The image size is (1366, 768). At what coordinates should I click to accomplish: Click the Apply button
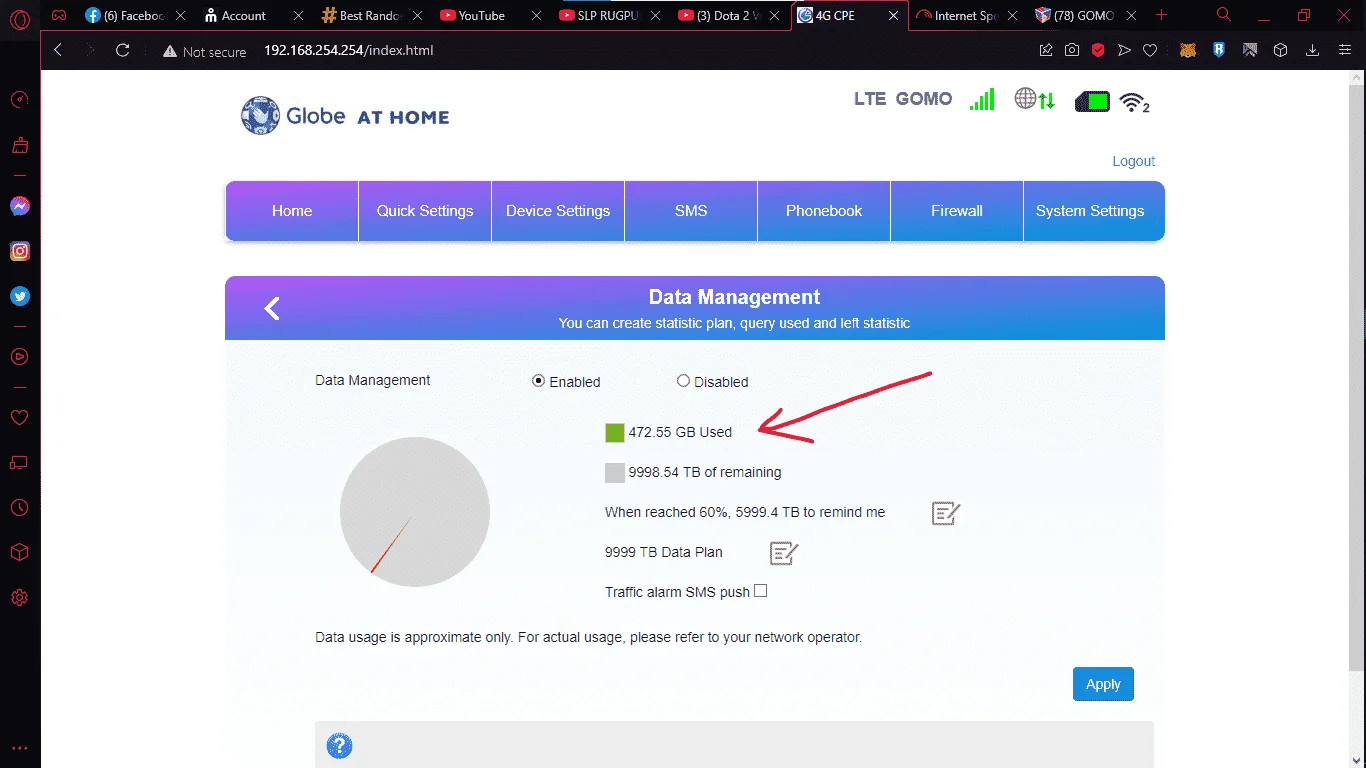coord(1103,684)
